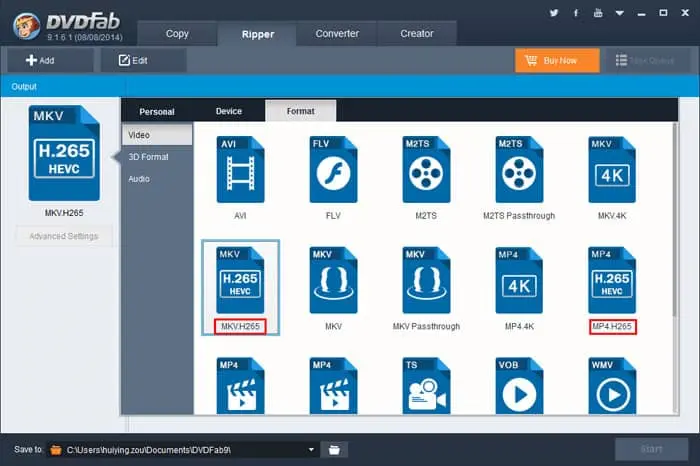
Task: Click the Add button
Action: [41, 60]
